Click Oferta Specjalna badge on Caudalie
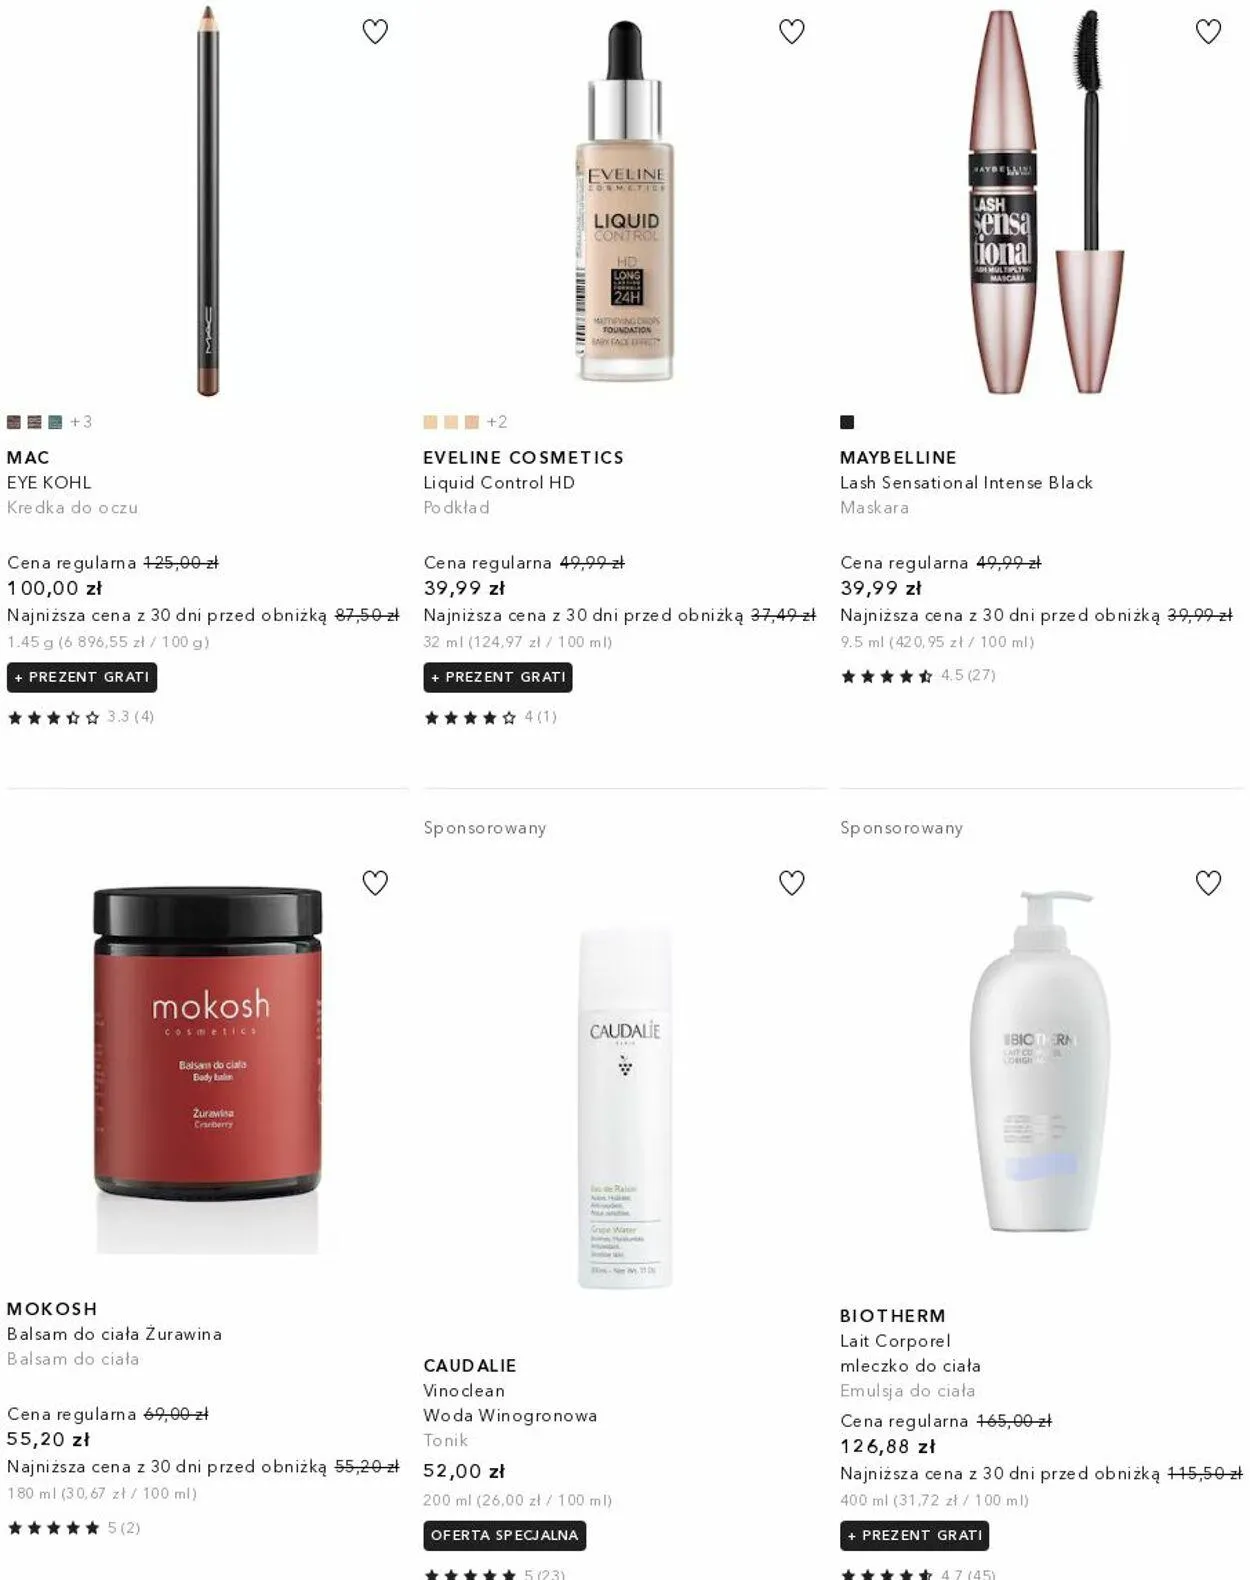1250x1580 pixels. point(505,1535)
